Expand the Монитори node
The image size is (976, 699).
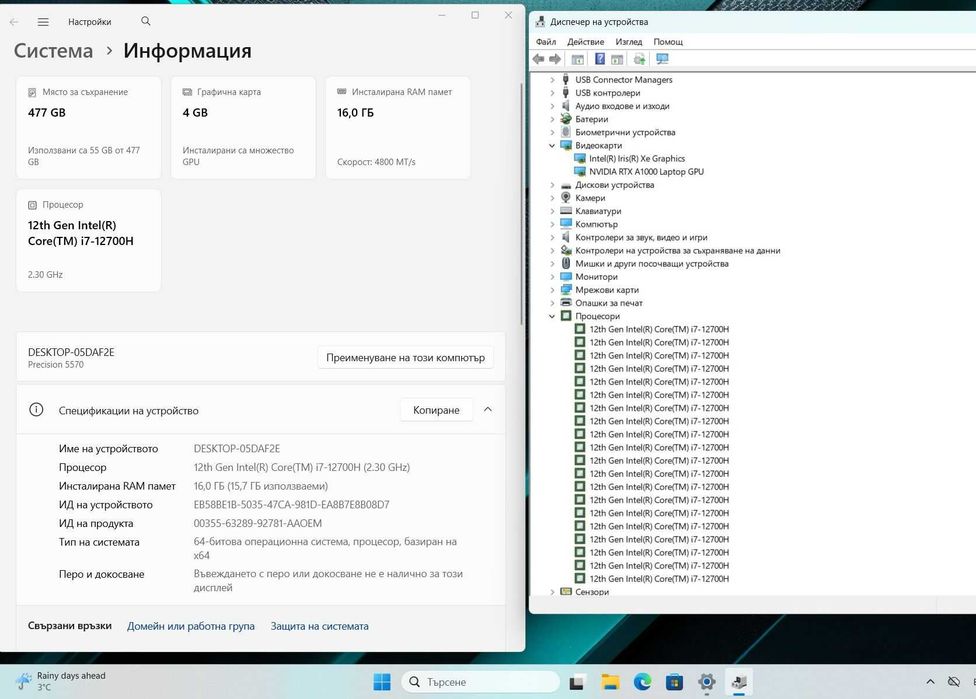click(552, 276)
